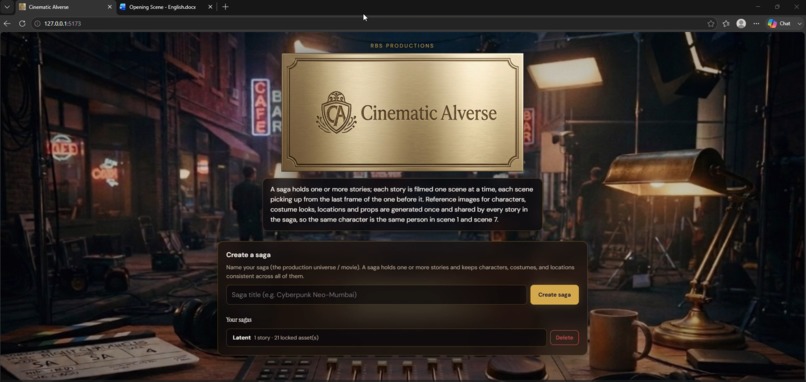Image resolution: width=806 pixels, height=382 pixels.
Task: Click the 1 story · 21 locked asset(s) text
Action: 286,338
